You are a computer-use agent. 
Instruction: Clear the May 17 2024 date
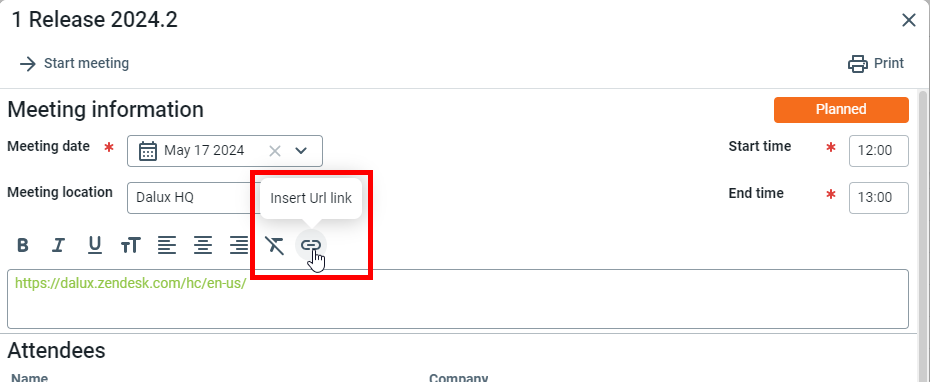point(274,151)
